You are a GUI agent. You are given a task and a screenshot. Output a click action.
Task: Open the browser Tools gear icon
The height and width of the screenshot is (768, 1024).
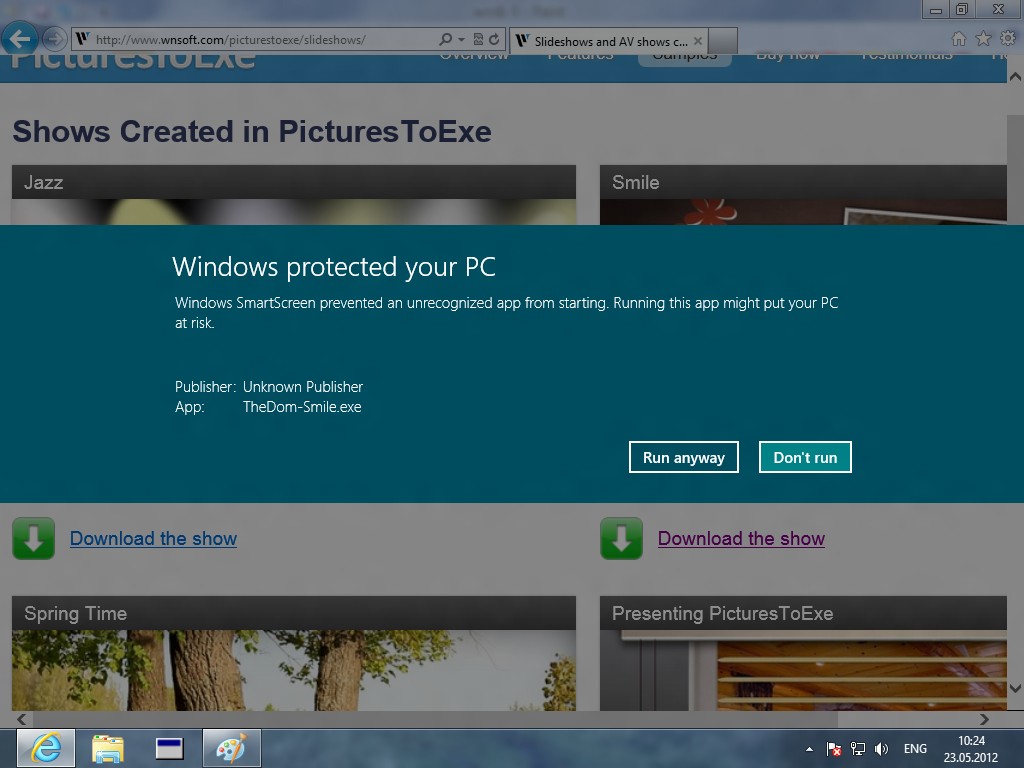click(x=1007, y=39)
